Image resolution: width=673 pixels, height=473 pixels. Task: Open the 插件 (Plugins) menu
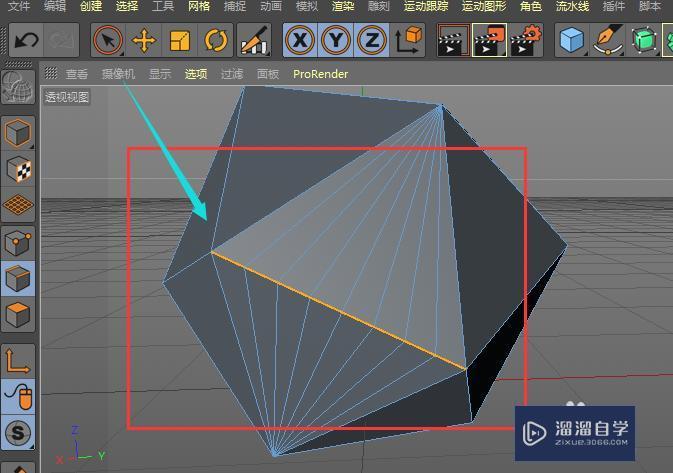click(x=614, y=6)
